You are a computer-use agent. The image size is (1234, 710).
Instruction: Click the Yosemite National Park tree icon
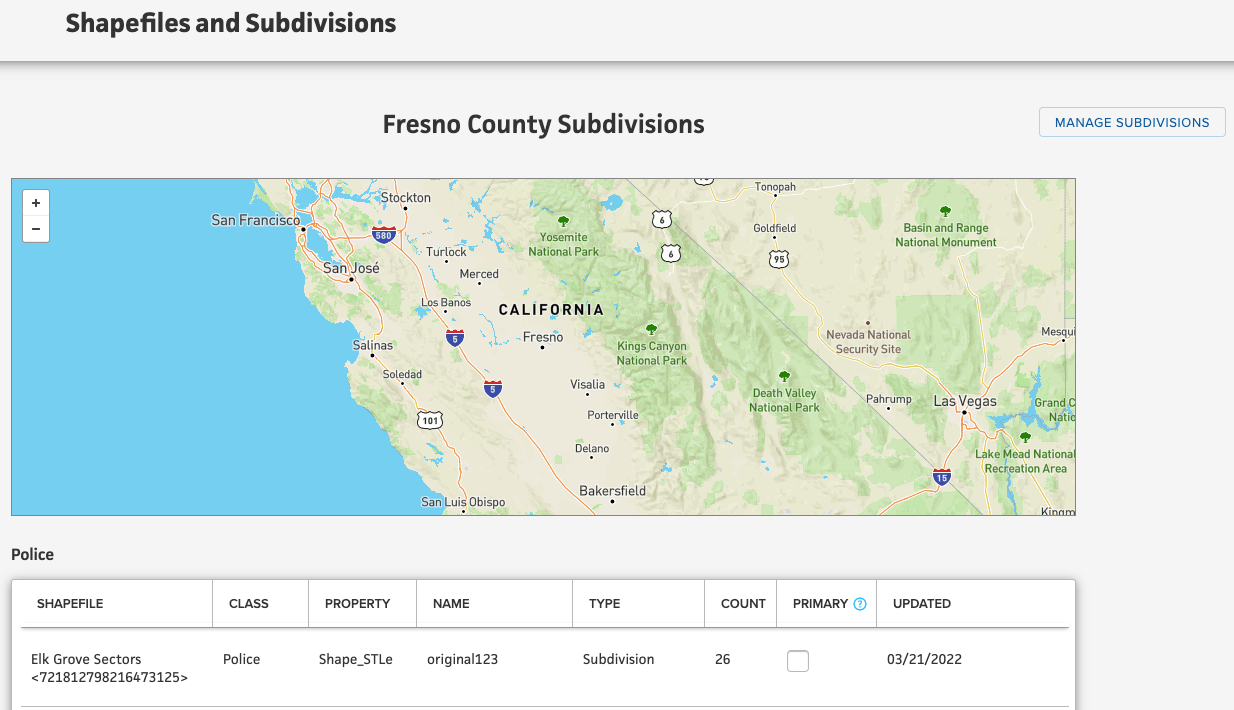[563, 221]
